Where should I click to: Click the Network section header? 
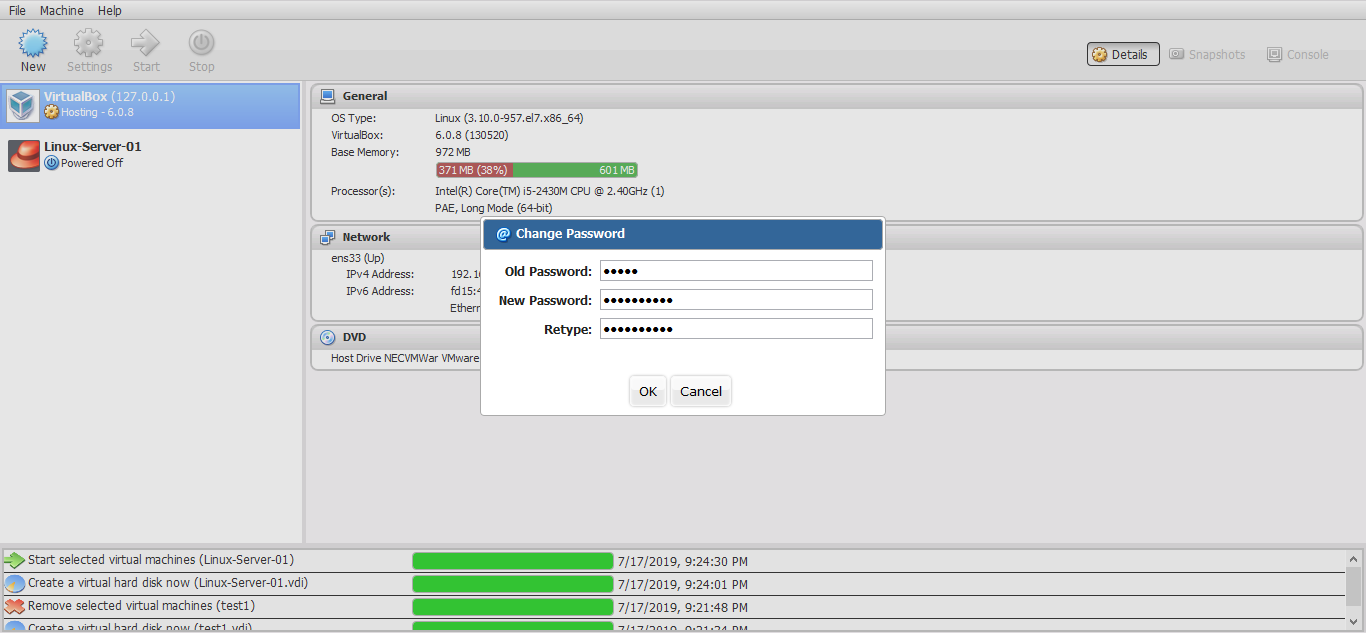(837, 237)
